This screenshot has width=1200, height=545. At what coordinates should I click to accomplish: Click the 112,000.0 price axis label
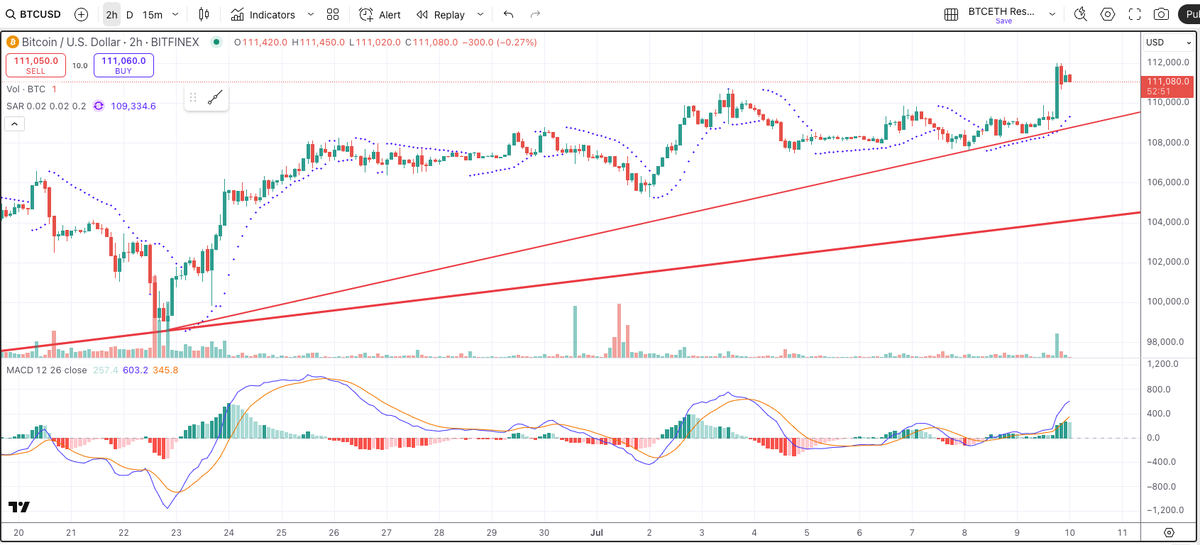[x=1167, y=62]
